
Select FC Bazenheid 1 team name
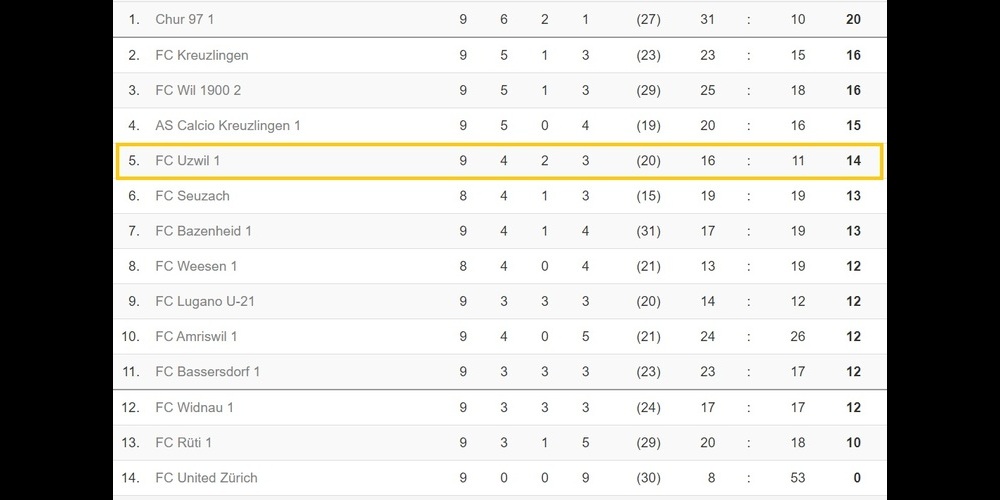coord(204,231)
